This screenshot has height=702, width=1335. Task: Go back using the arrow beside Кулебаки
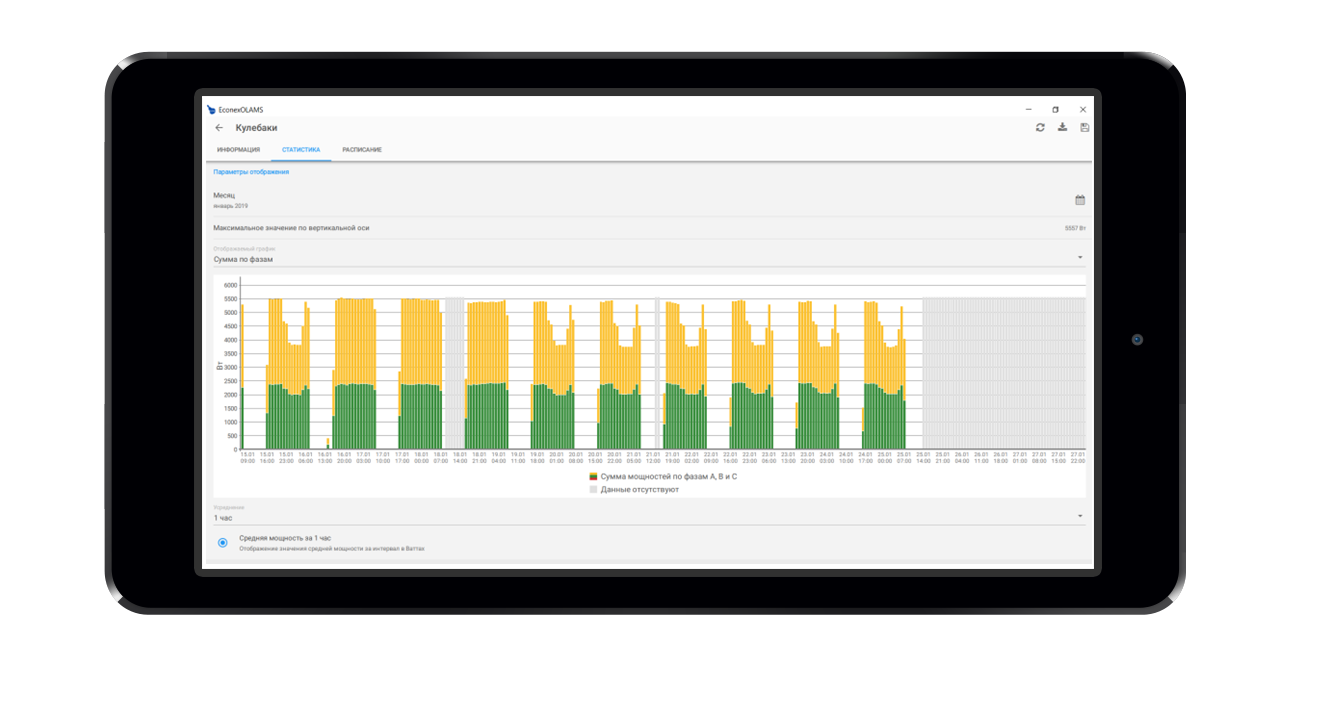click(219, 128)
